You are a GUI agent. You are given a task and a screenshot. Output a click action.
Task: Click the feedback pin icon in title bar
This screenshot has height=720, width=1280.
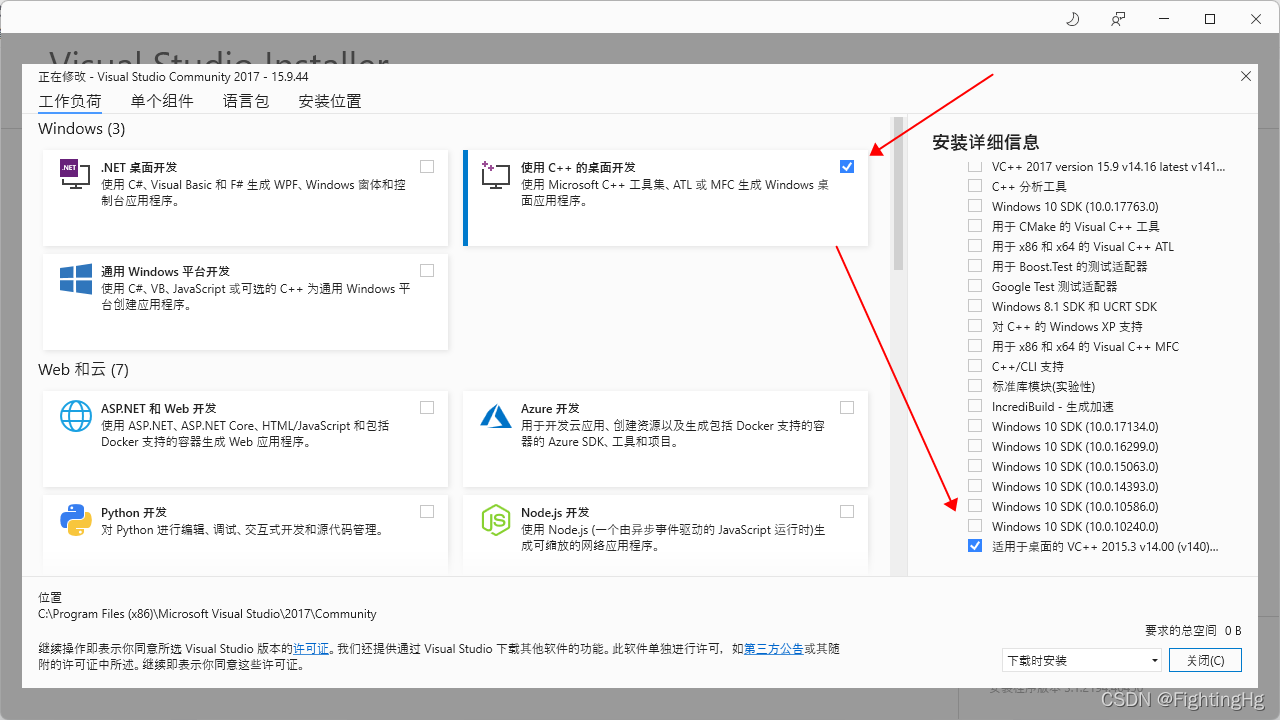[1118, 19]
